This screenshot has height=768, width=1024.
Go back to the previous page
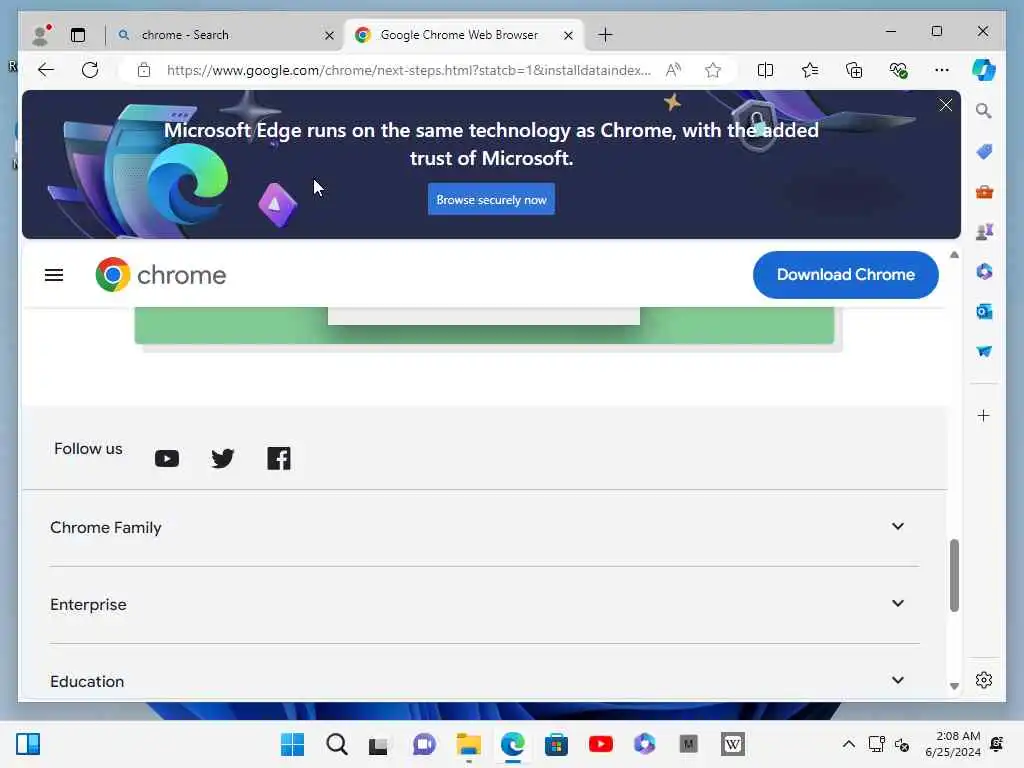pyautogui.click(x=46, y=70)
